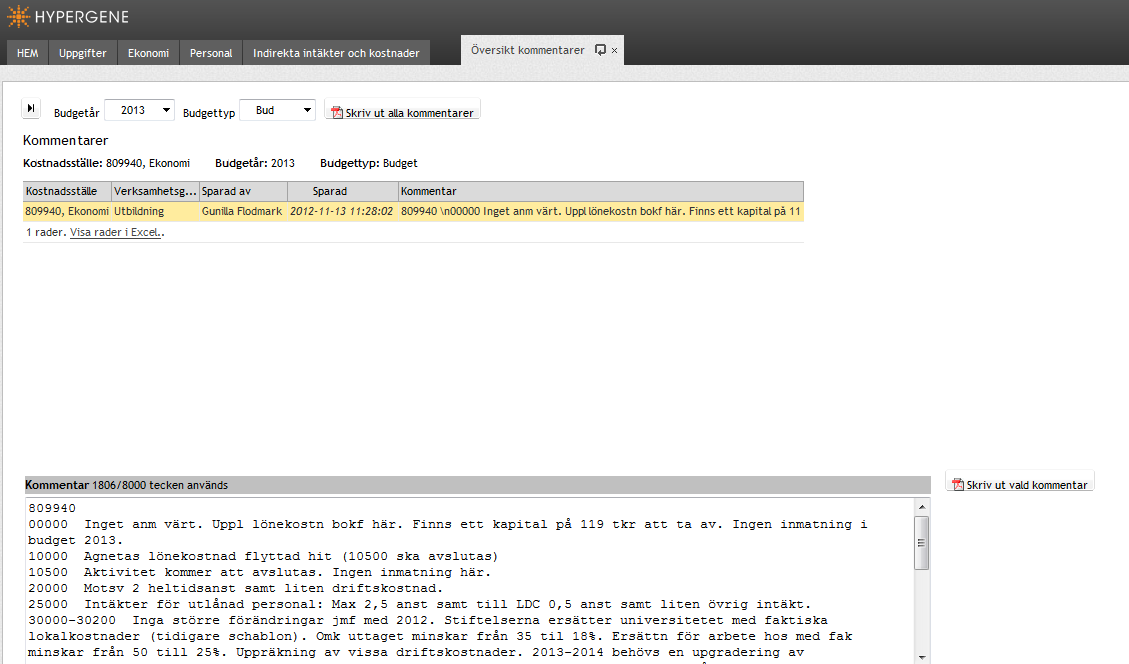Screen dimensions: 1129x664
Task: Go to the HEM tab
Action: pos(27,53)
